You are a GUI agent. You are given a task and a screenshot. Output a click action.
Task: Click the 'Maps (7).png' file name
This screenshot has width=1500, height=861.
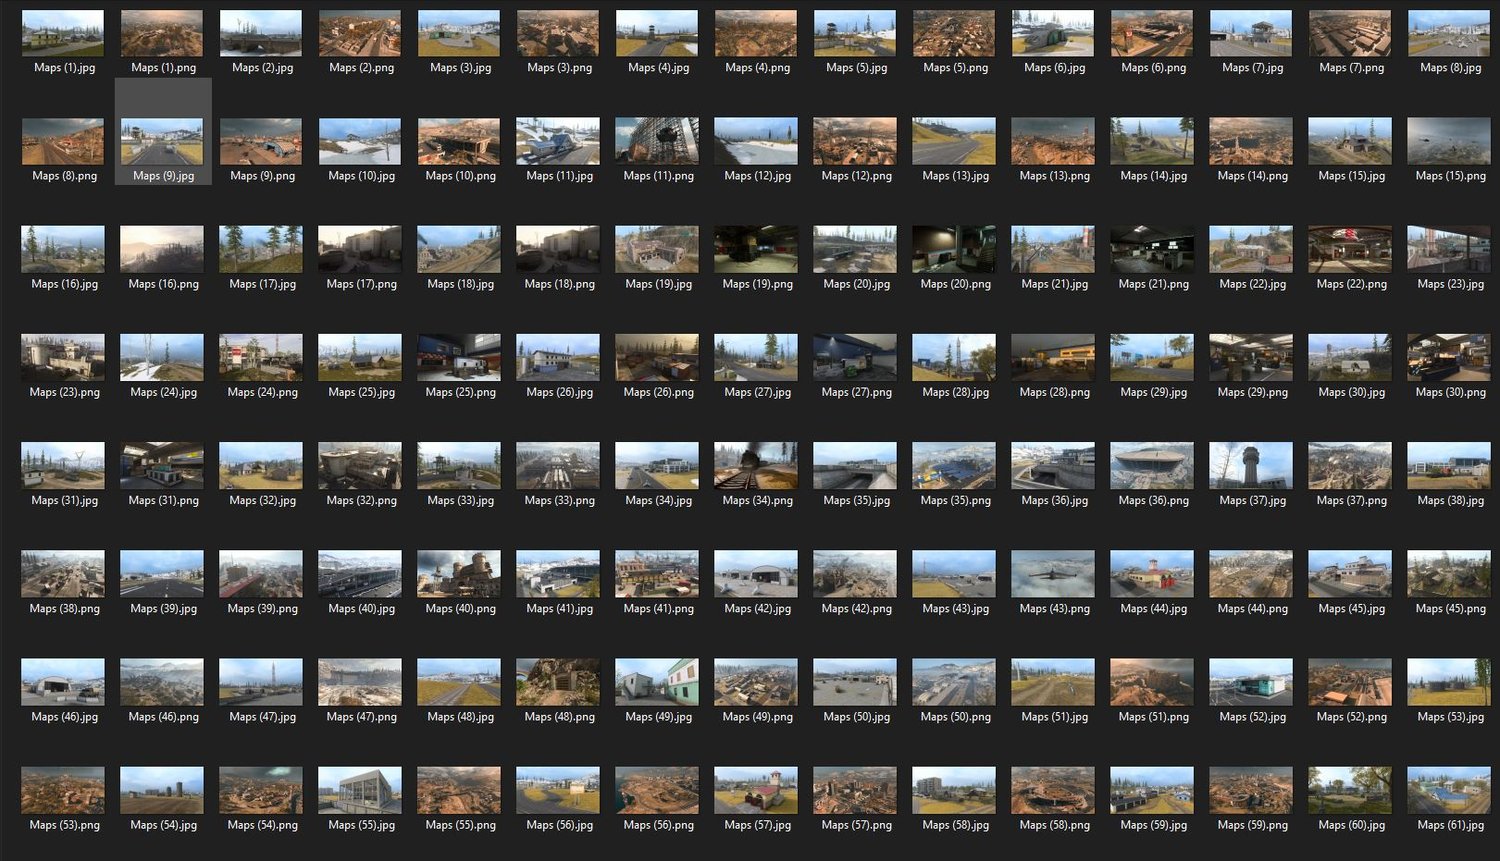(x=1352, y=68)
